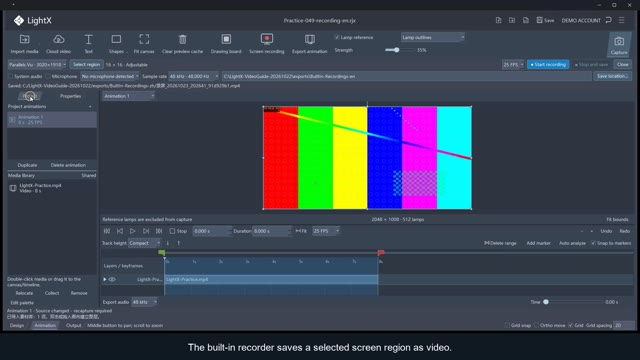Open the recording 25 FPS dropdown
The image size is (640, 360).
point(513,64)
